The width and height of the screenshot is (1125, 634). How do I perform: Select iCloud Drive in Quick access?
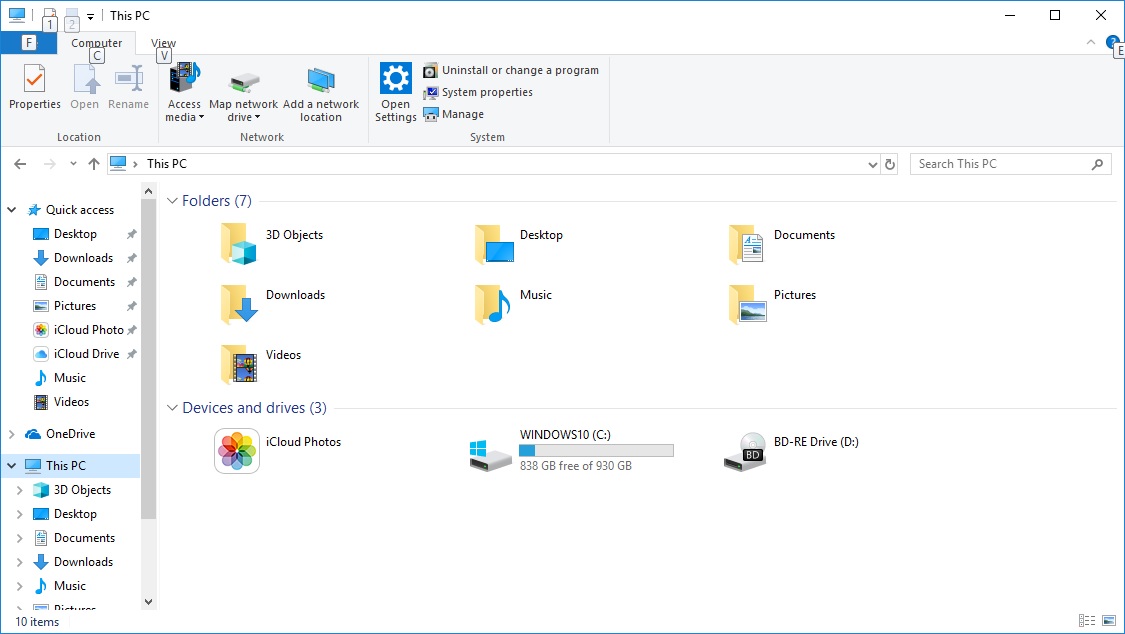point(86,354)
